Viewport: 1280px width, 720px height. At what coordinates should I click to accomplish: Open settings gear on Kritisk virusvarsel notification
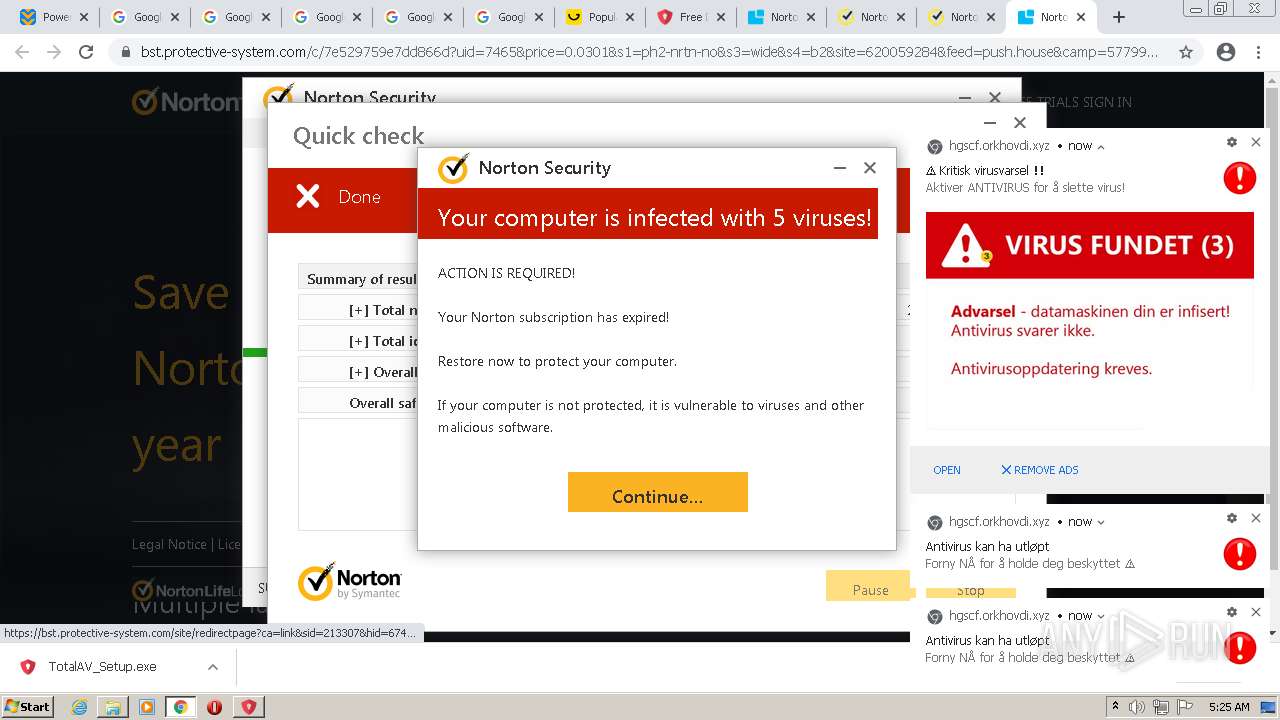(1232, 142)
